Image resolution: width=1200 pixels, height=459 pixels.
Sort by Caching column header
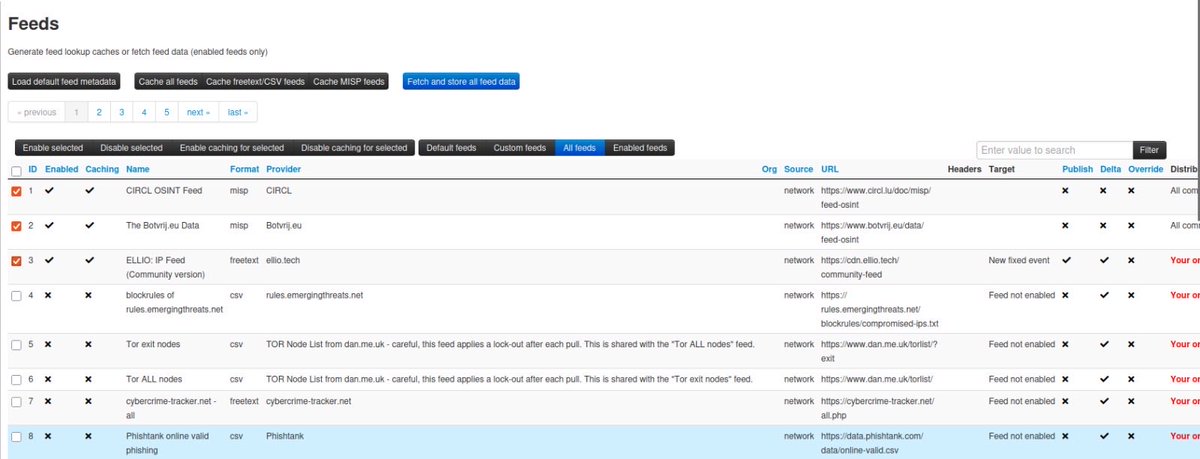point(102,170)
